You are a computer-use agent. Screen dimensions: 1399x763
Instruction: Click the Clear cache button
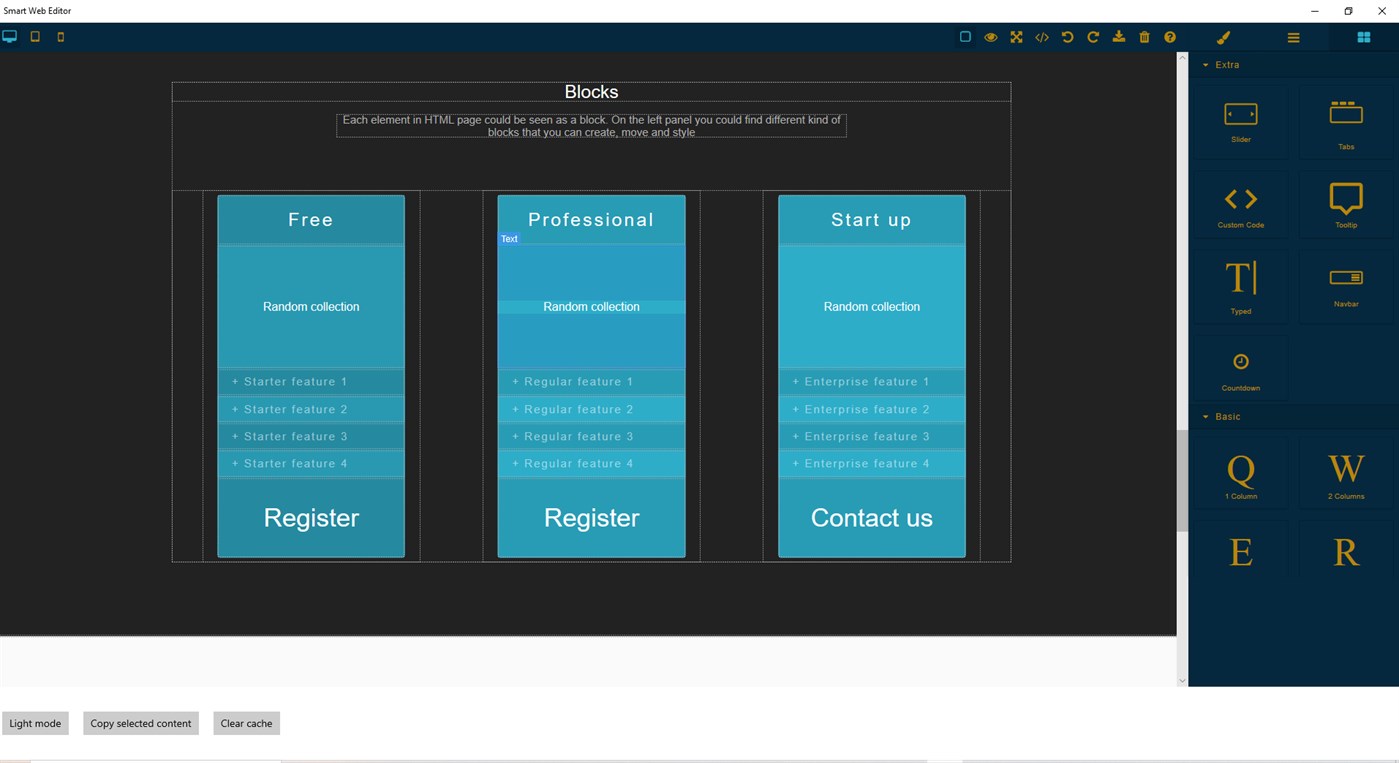click(246, 723)
